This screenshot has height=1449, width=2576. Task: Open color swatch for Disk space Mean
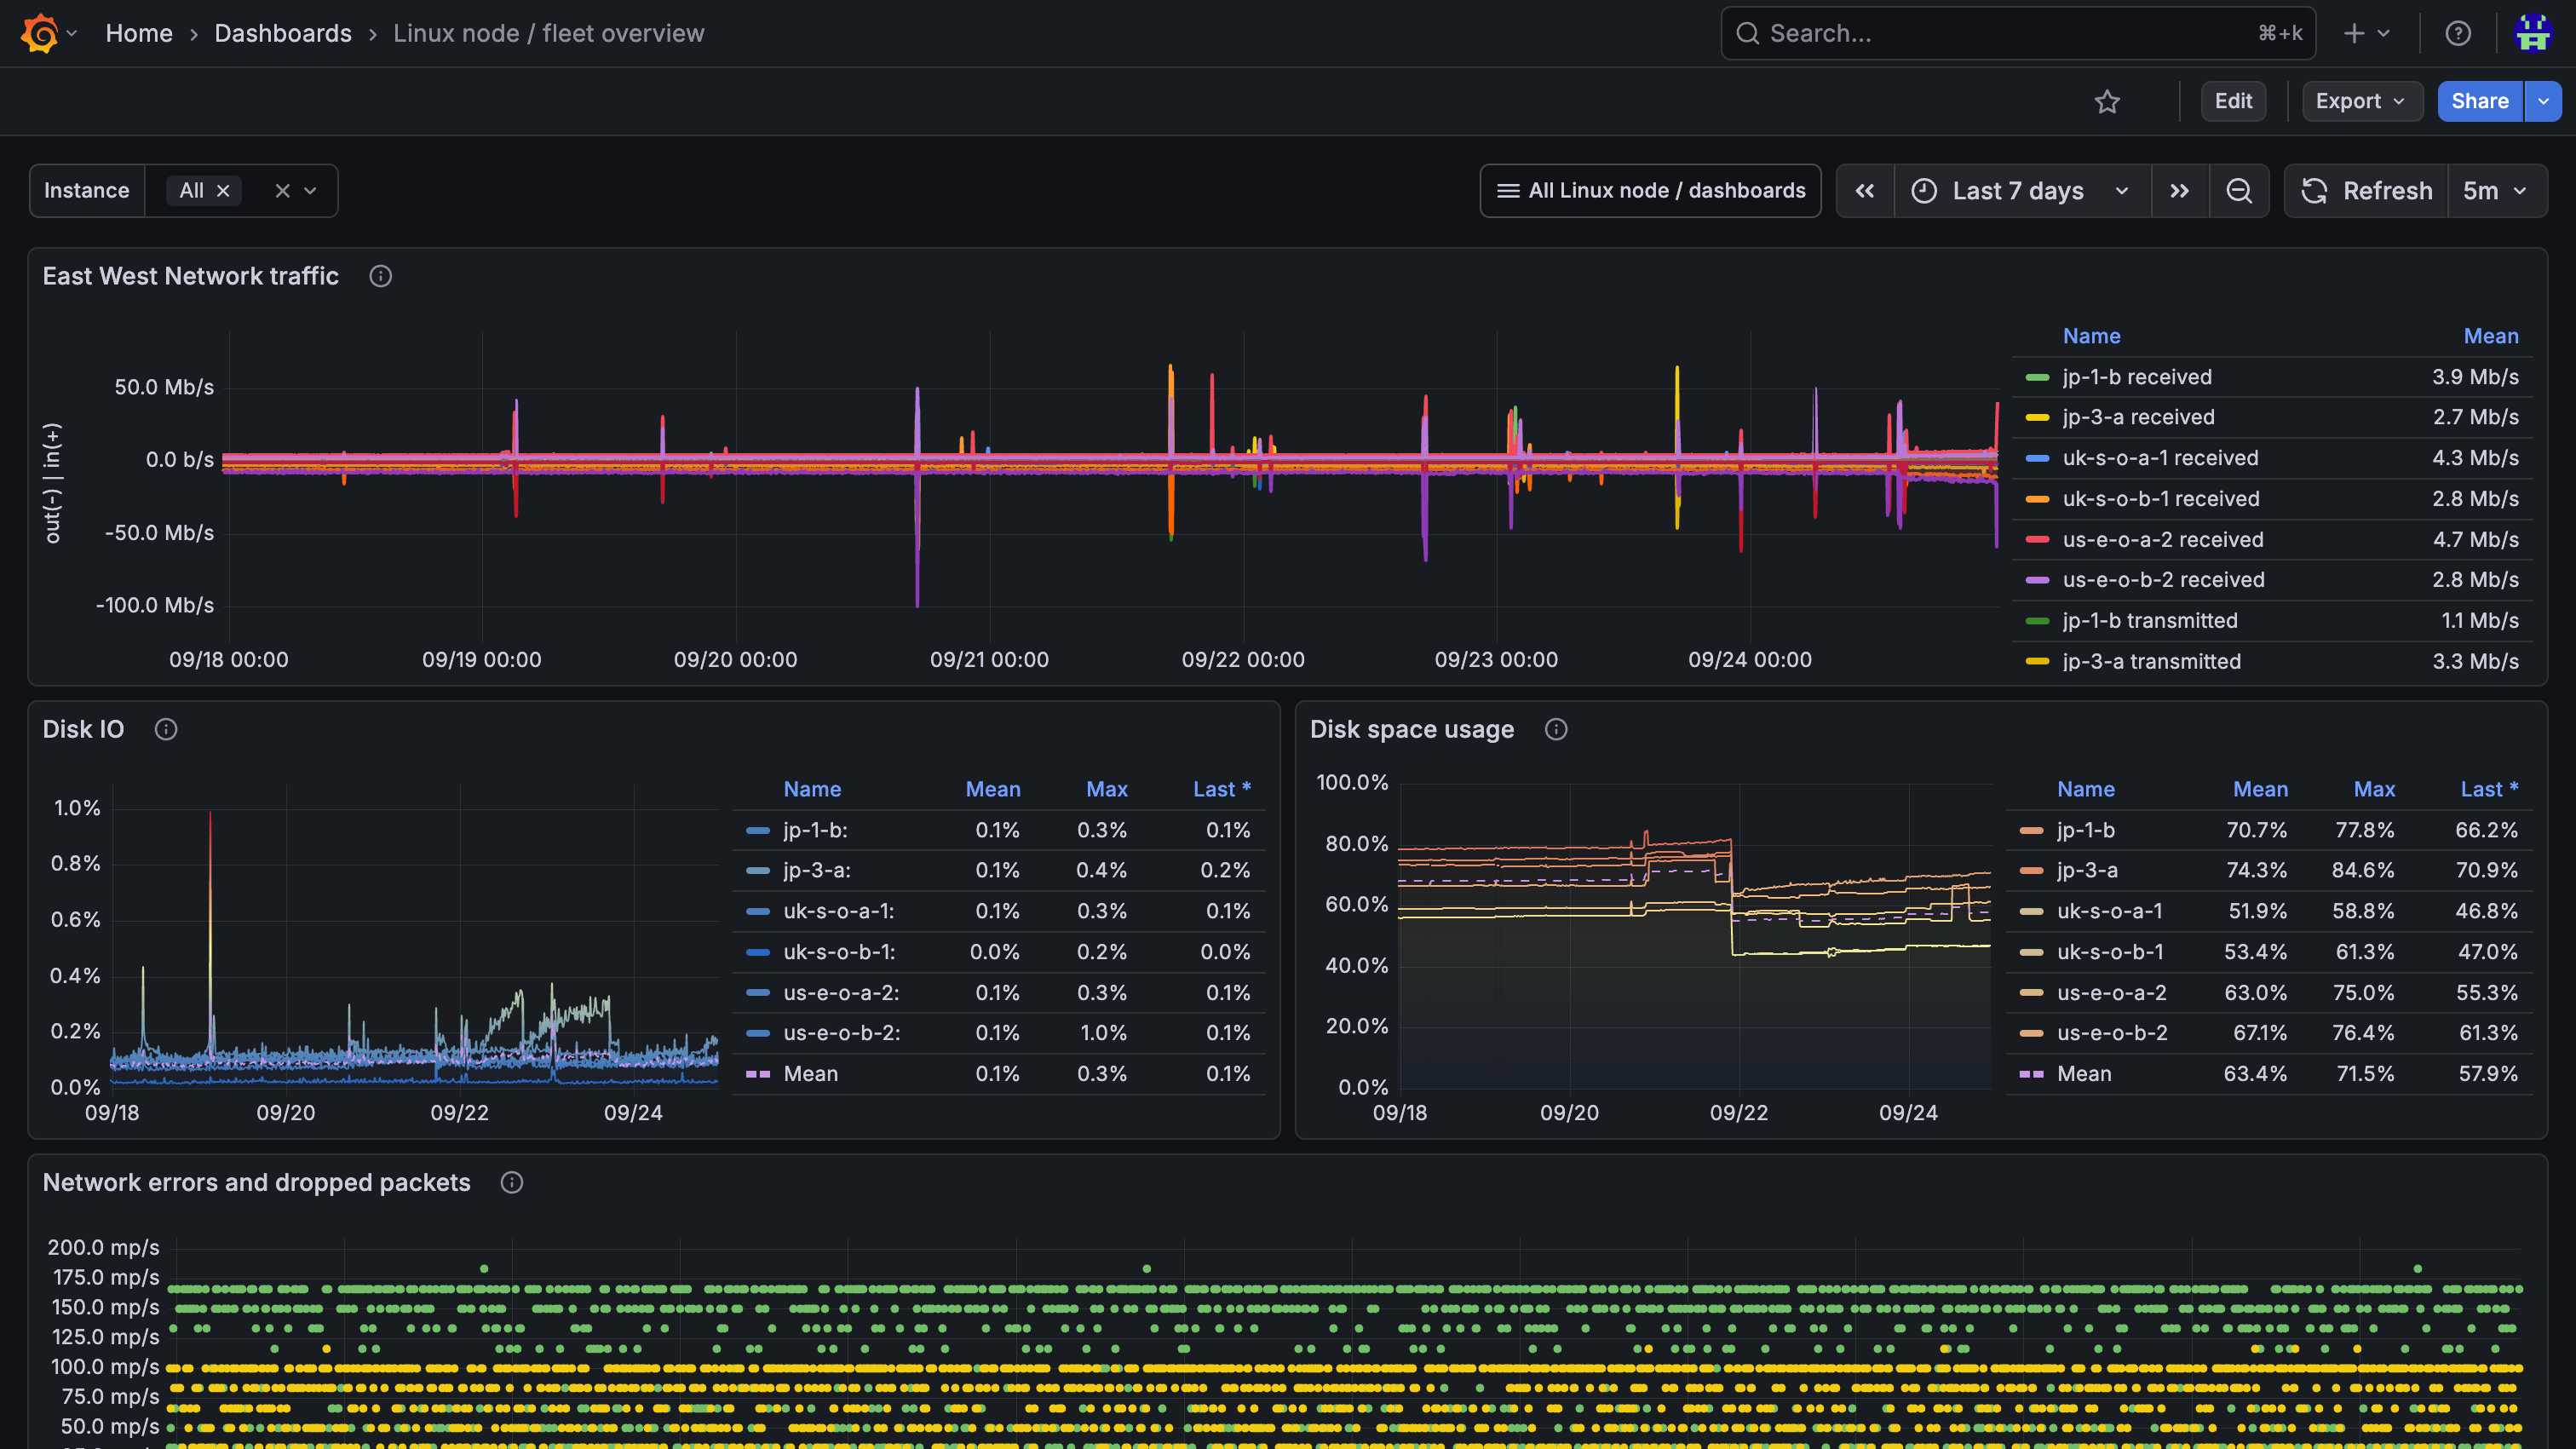pyautogui.click(x=2031, y=1074)
